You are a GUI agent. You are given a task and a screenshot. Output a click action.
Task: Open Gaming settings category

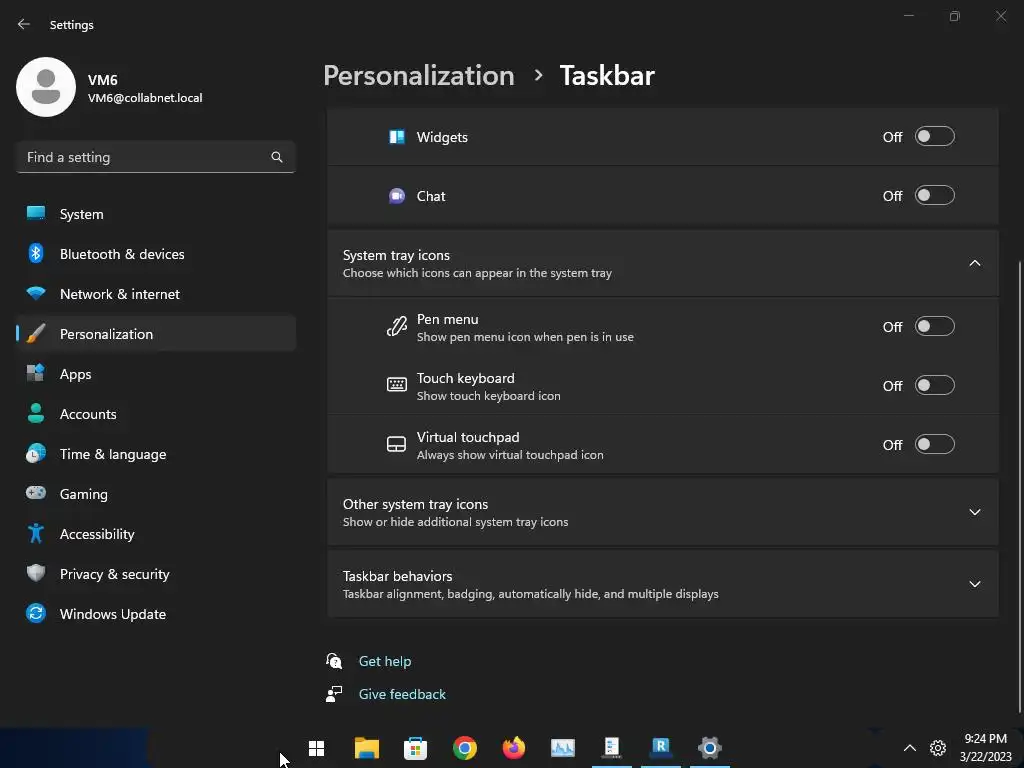point(155,494)
